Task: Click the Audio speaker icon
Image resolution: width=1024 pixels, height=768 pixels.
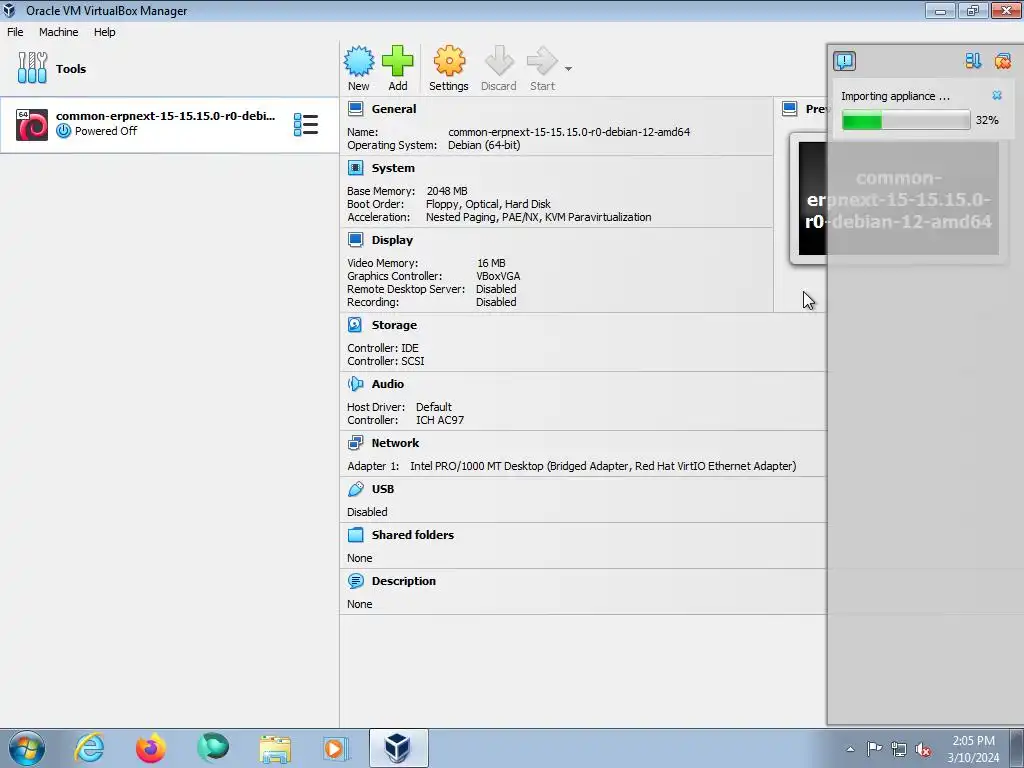Action: click(355, 384)
